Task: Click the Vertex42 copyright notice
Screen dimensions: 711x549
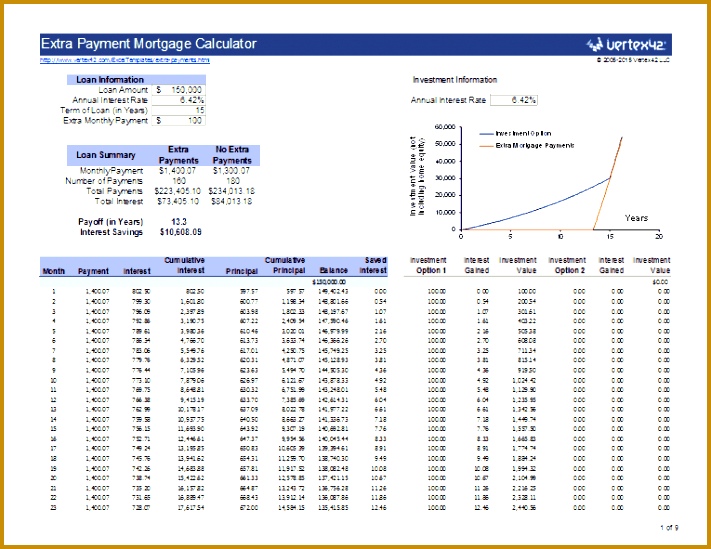Action: pyautogui.click(x=633, y=60)
